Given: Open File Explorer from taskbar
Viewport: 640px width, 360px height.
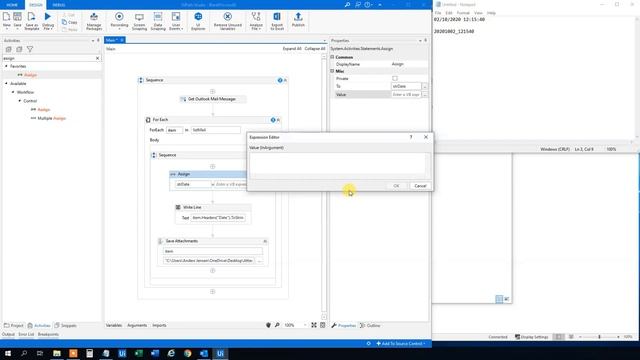Looking at the screenshot, I should (57, 353).
